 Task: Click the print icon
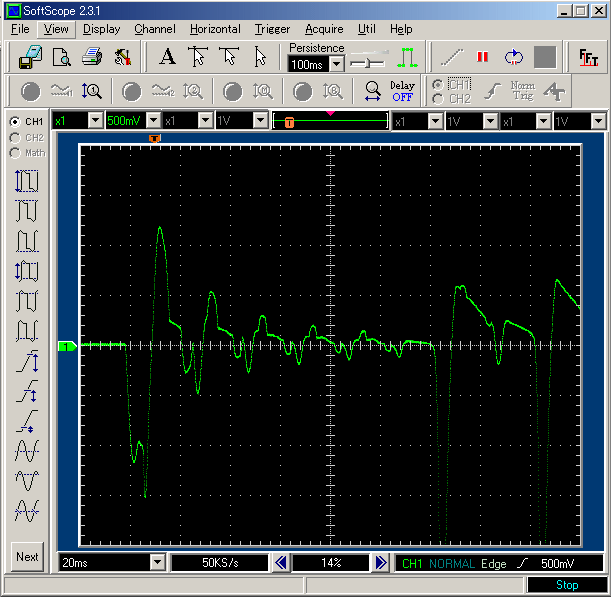pos(92,57)
